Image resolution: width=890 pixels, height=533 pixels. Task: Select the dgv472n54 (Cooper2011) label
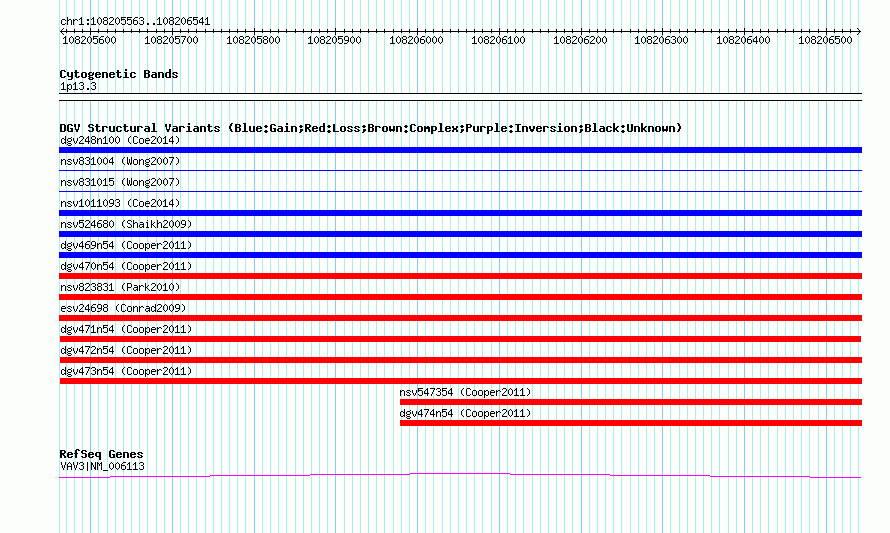126,350
